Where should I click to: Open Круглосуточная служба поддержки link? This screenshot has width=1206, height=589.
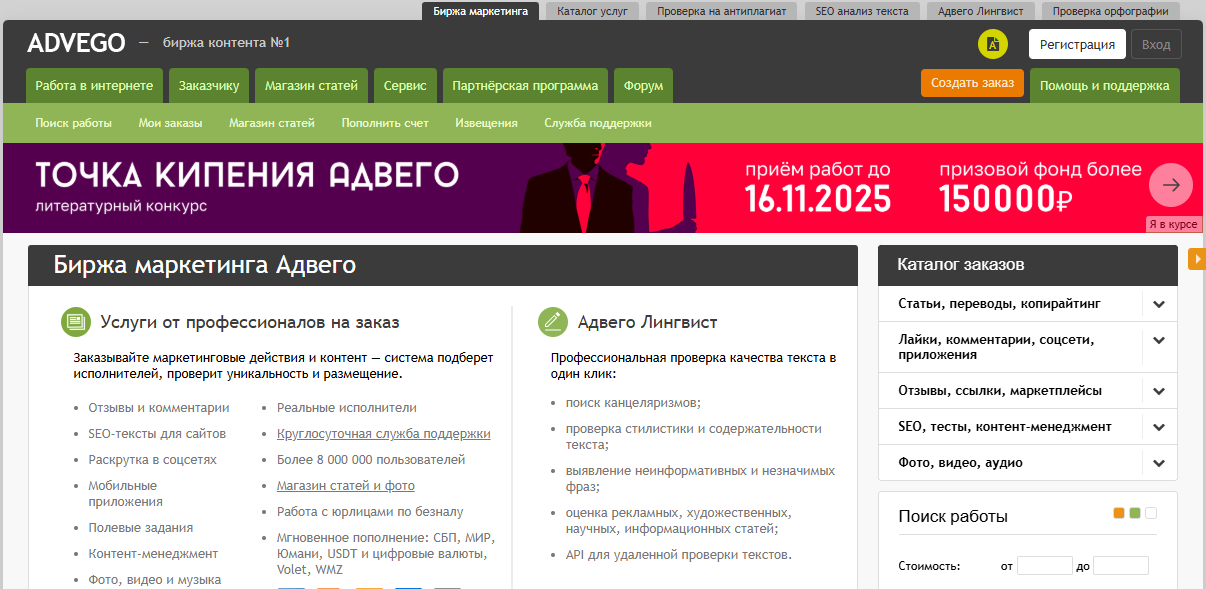(x=383, y=434)
